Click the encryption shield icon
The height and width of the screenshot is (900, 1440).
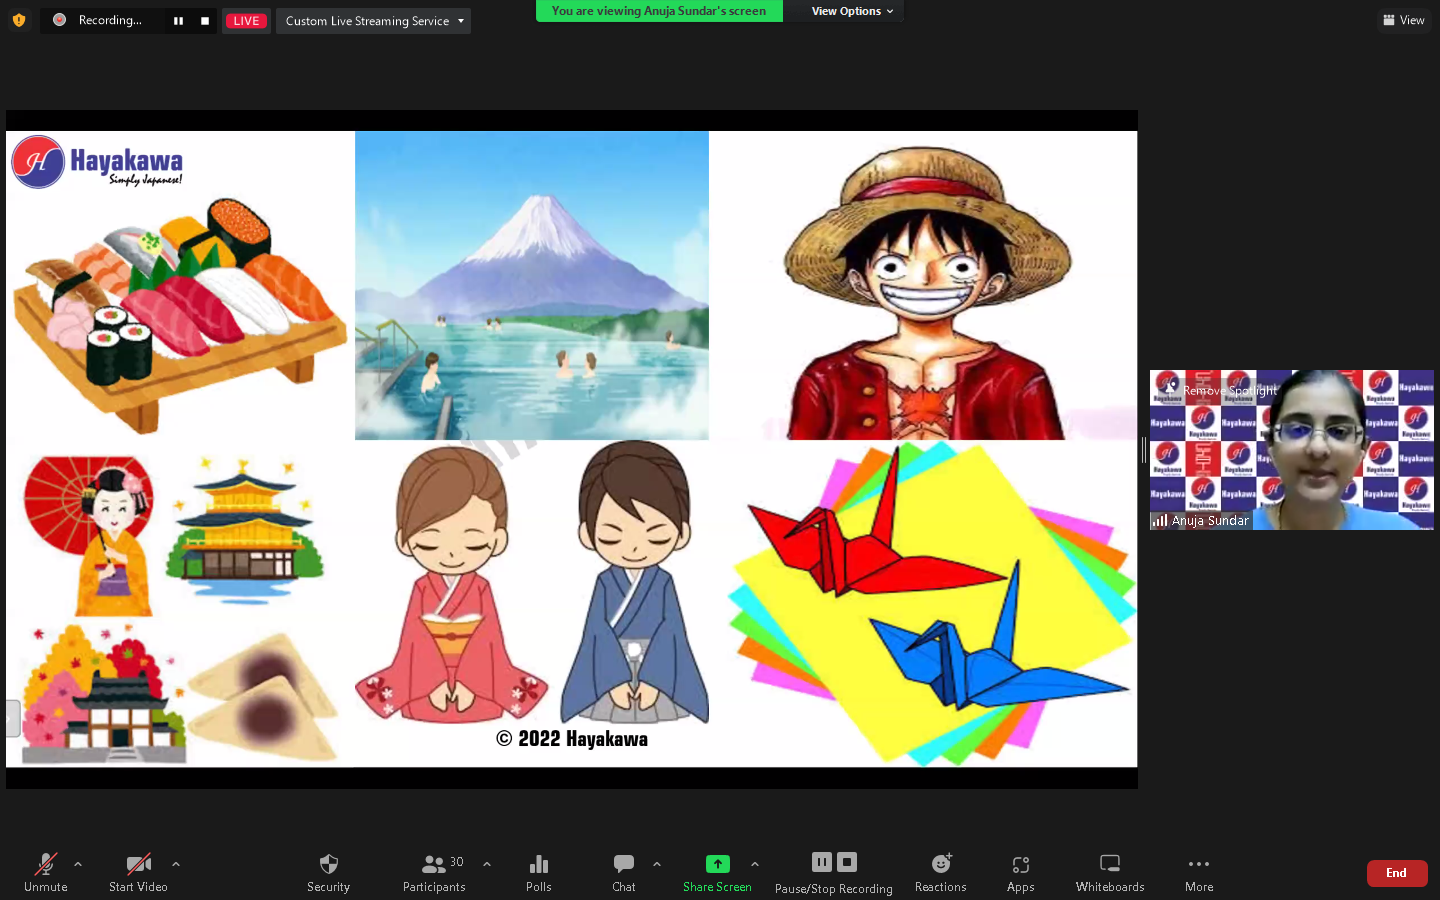pyautogui.click(x=19, y=20)
